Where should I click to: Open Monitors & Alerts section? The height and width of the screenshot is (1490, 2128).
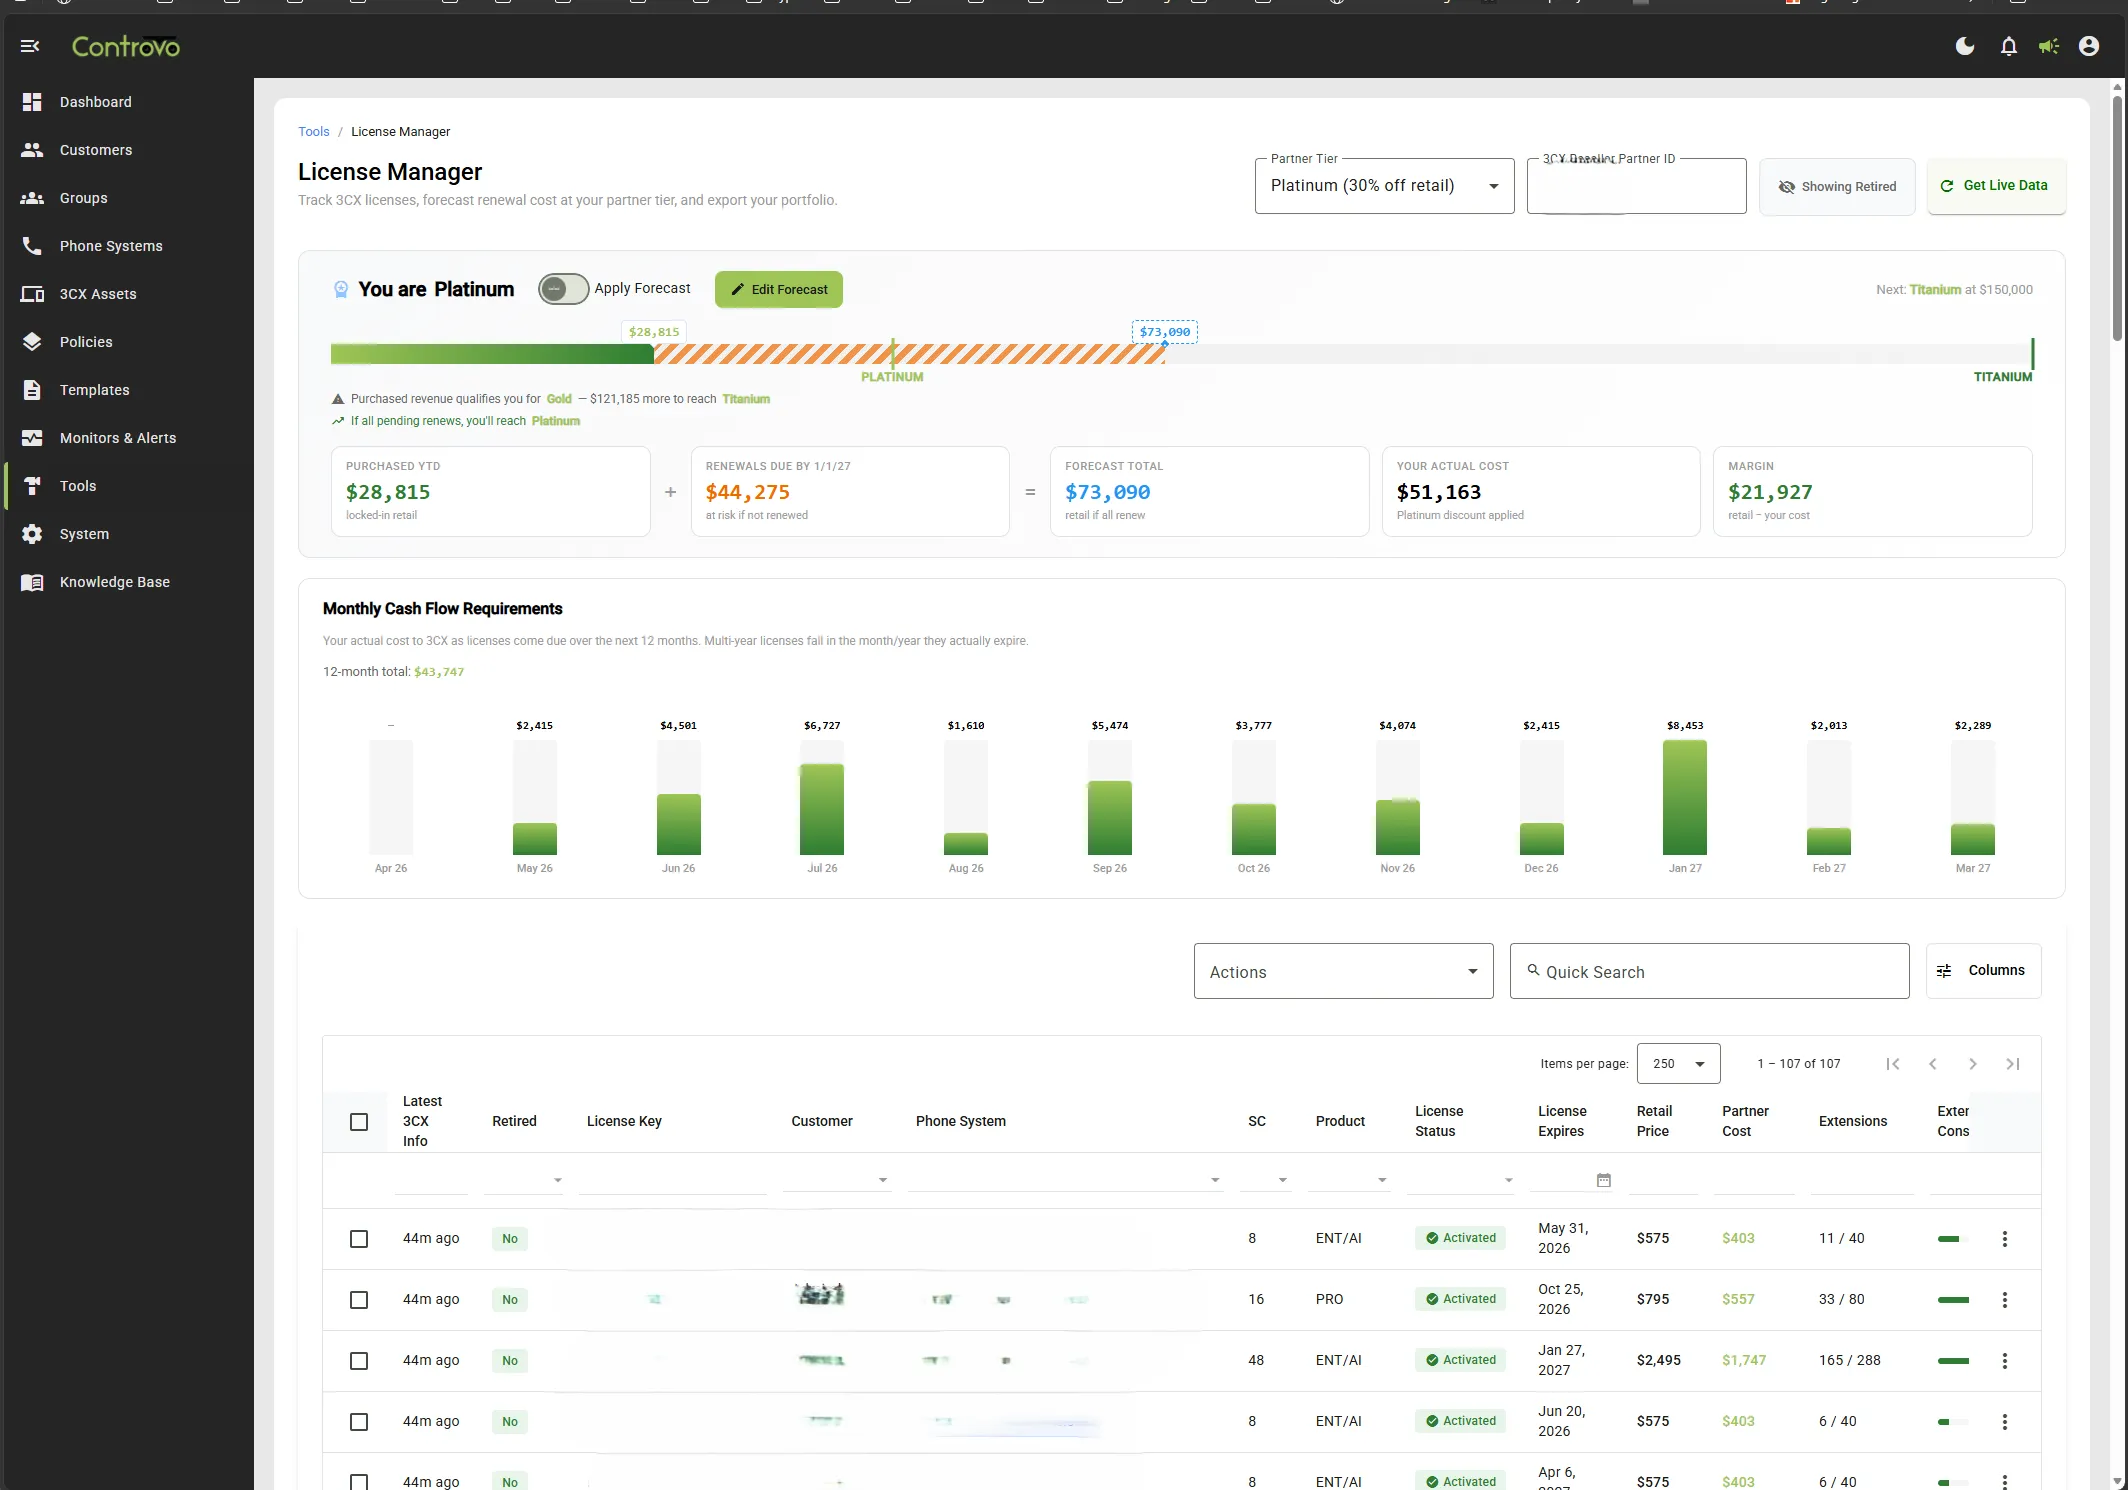coord(117,437)
